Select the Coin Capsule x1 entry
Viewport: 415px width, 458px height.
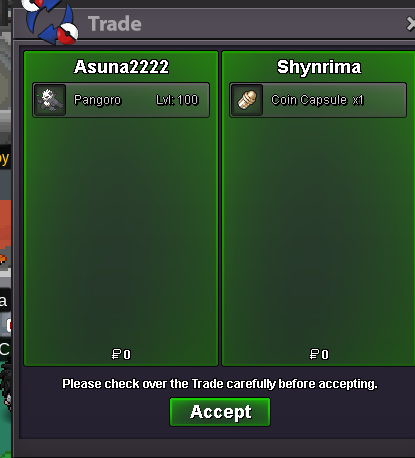pyautogui.click(x=318, y=100)
